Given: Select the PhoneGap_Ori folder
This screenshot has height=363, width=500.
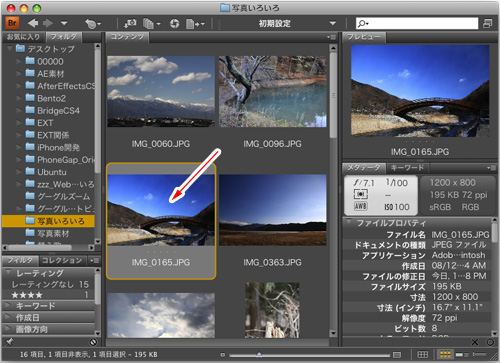Looking at the screenshot, I should point(60,160).
